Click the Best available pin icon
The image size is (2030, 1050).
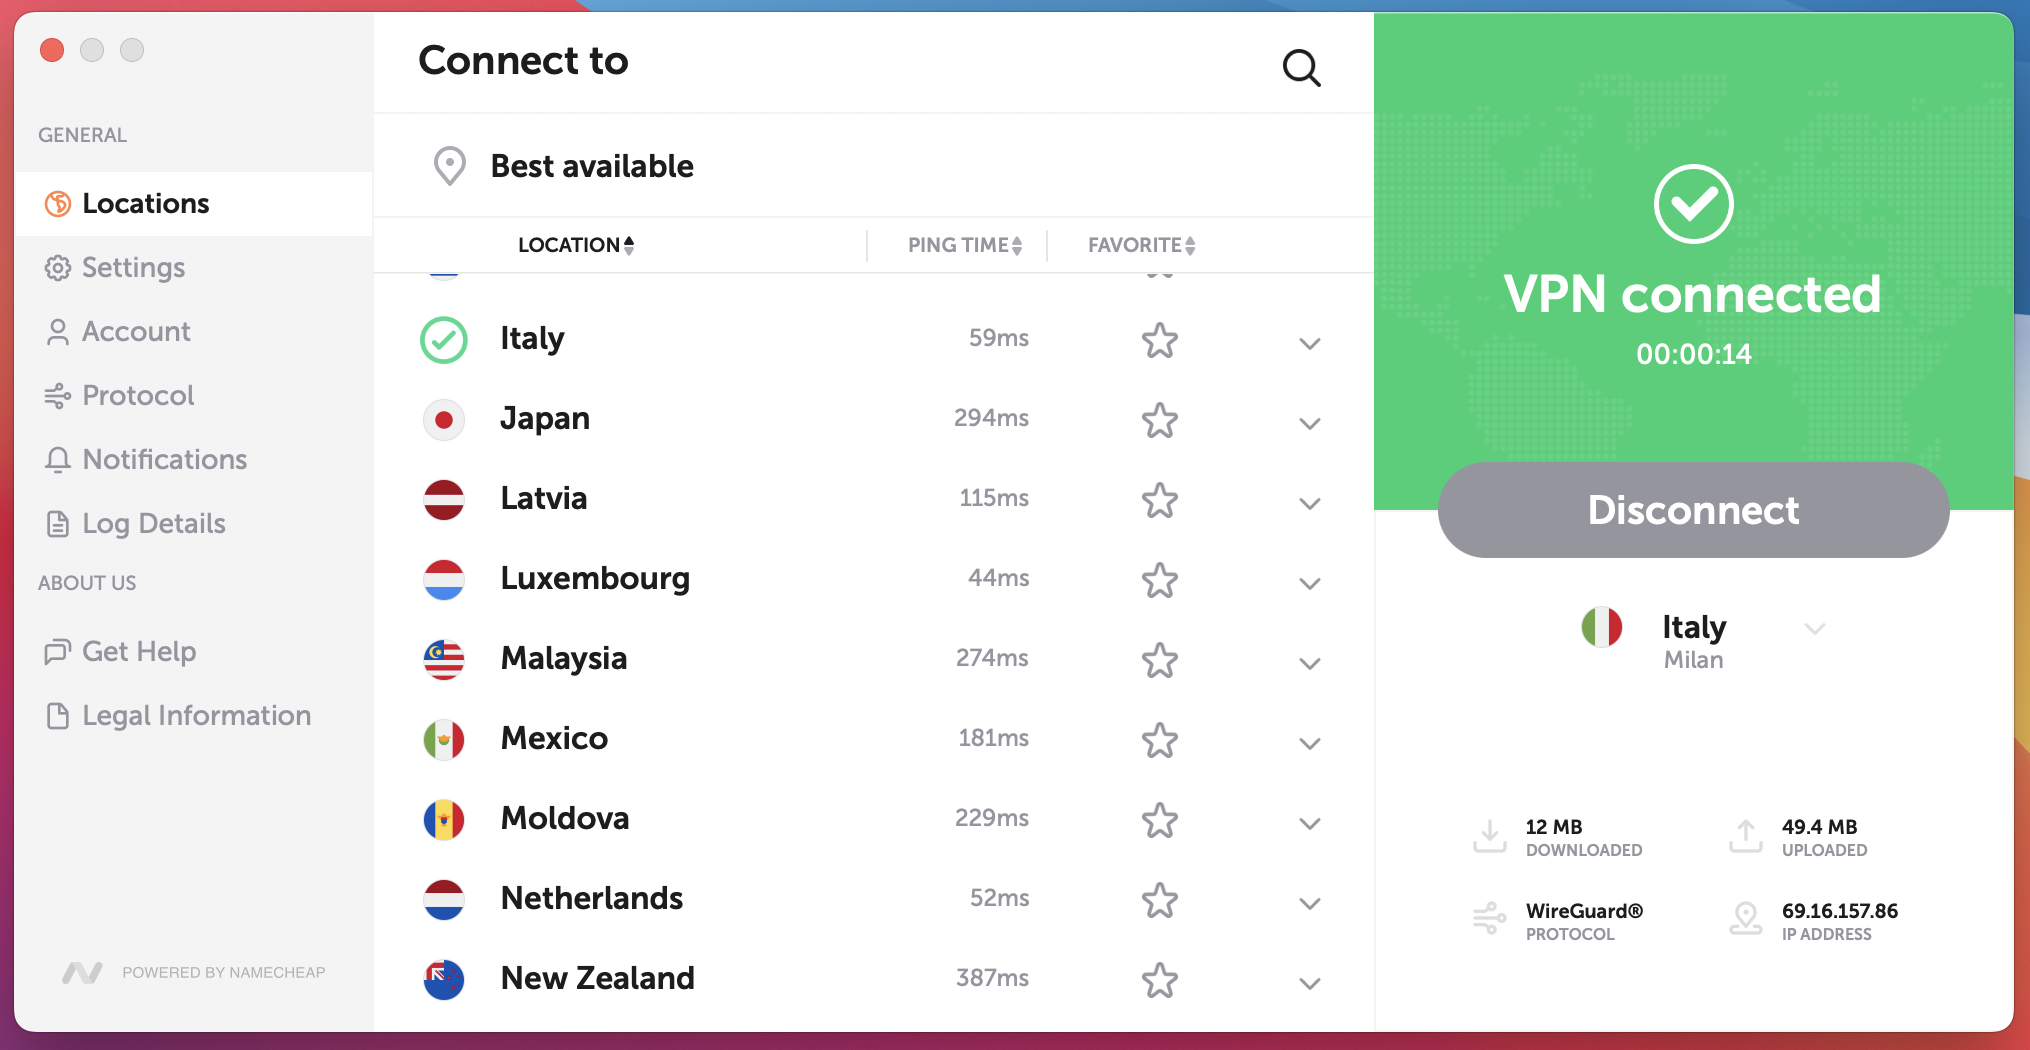pyautogui.click(x=450, y=166)
